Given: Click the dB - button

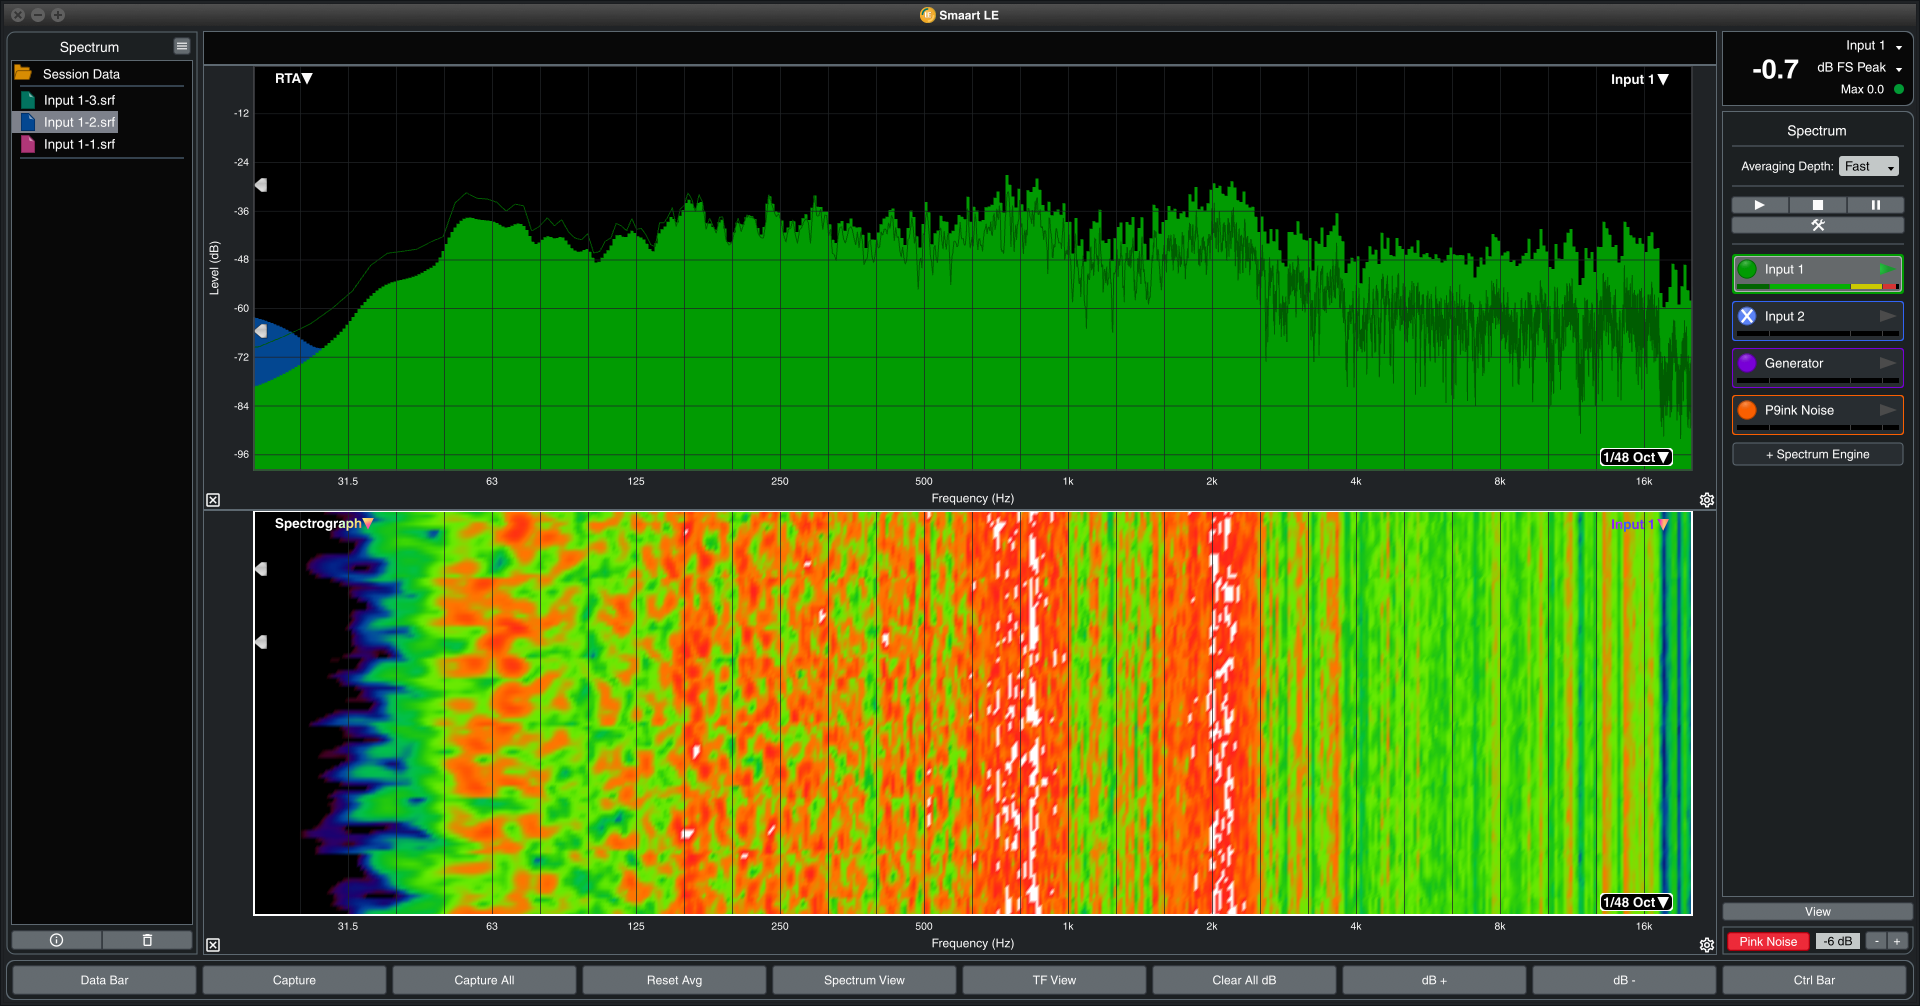Looking at the screenshot, I should tap(1624, 980).
